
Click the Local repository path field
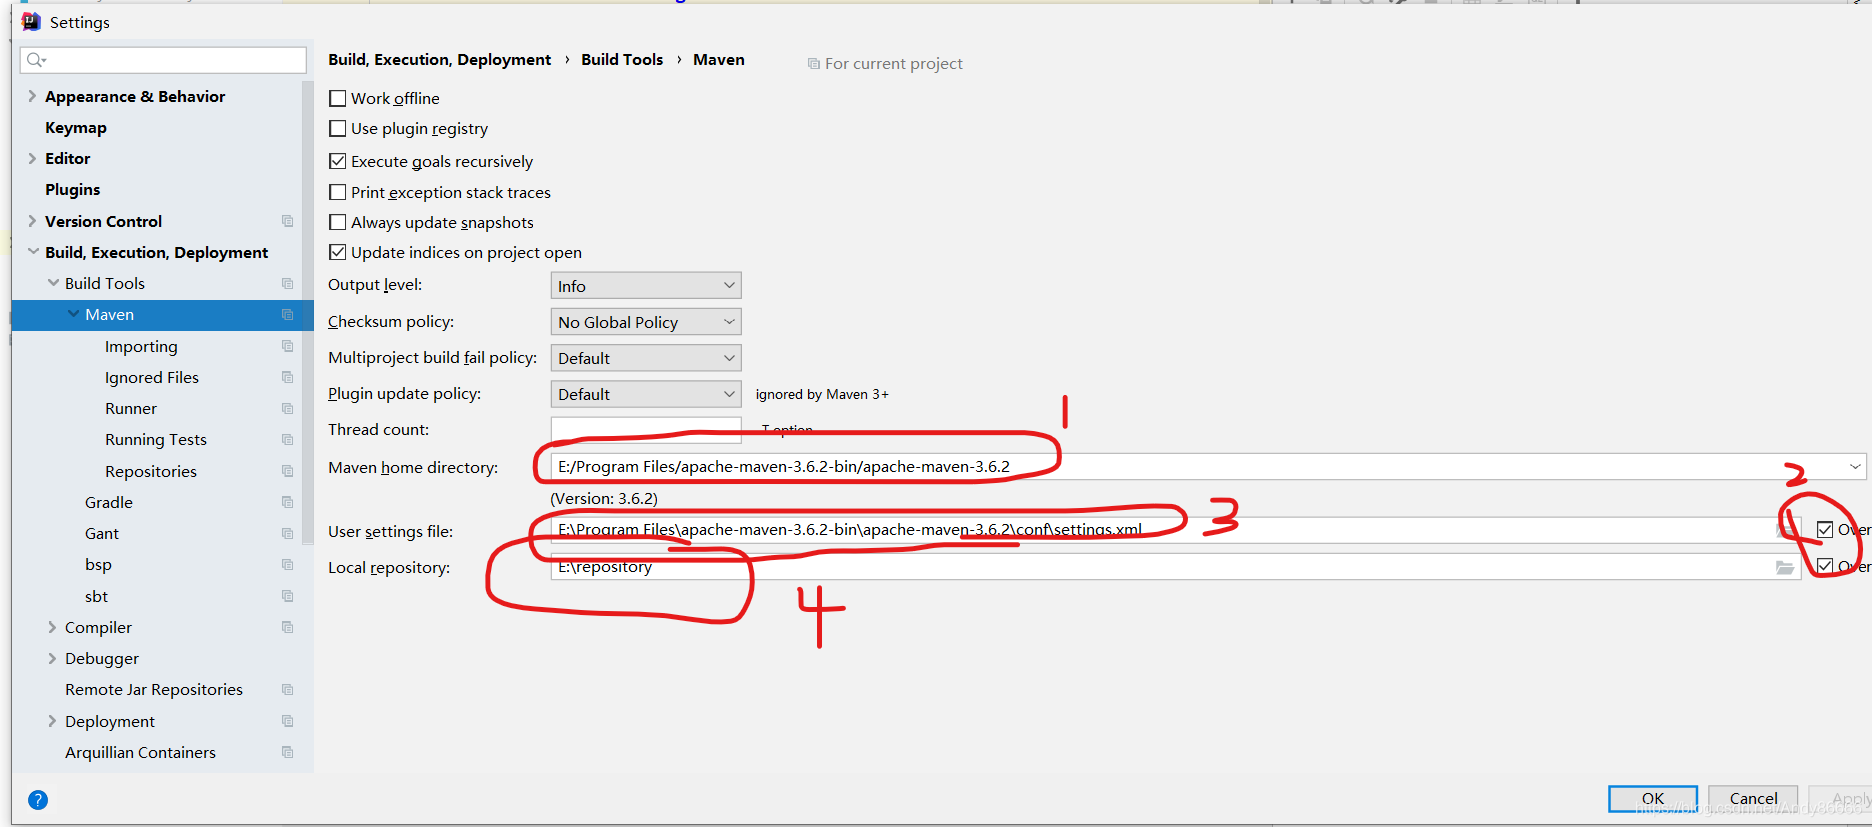point(1175,567)
